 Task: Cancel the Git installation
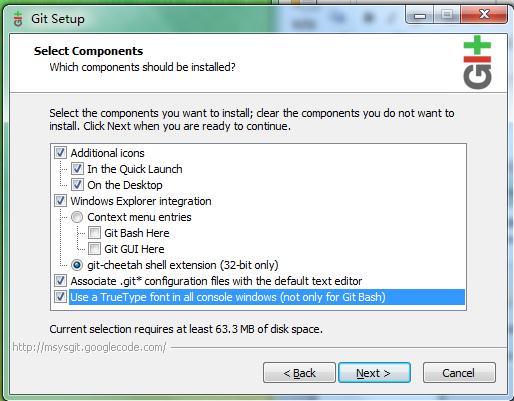click(x=459, y=373)
